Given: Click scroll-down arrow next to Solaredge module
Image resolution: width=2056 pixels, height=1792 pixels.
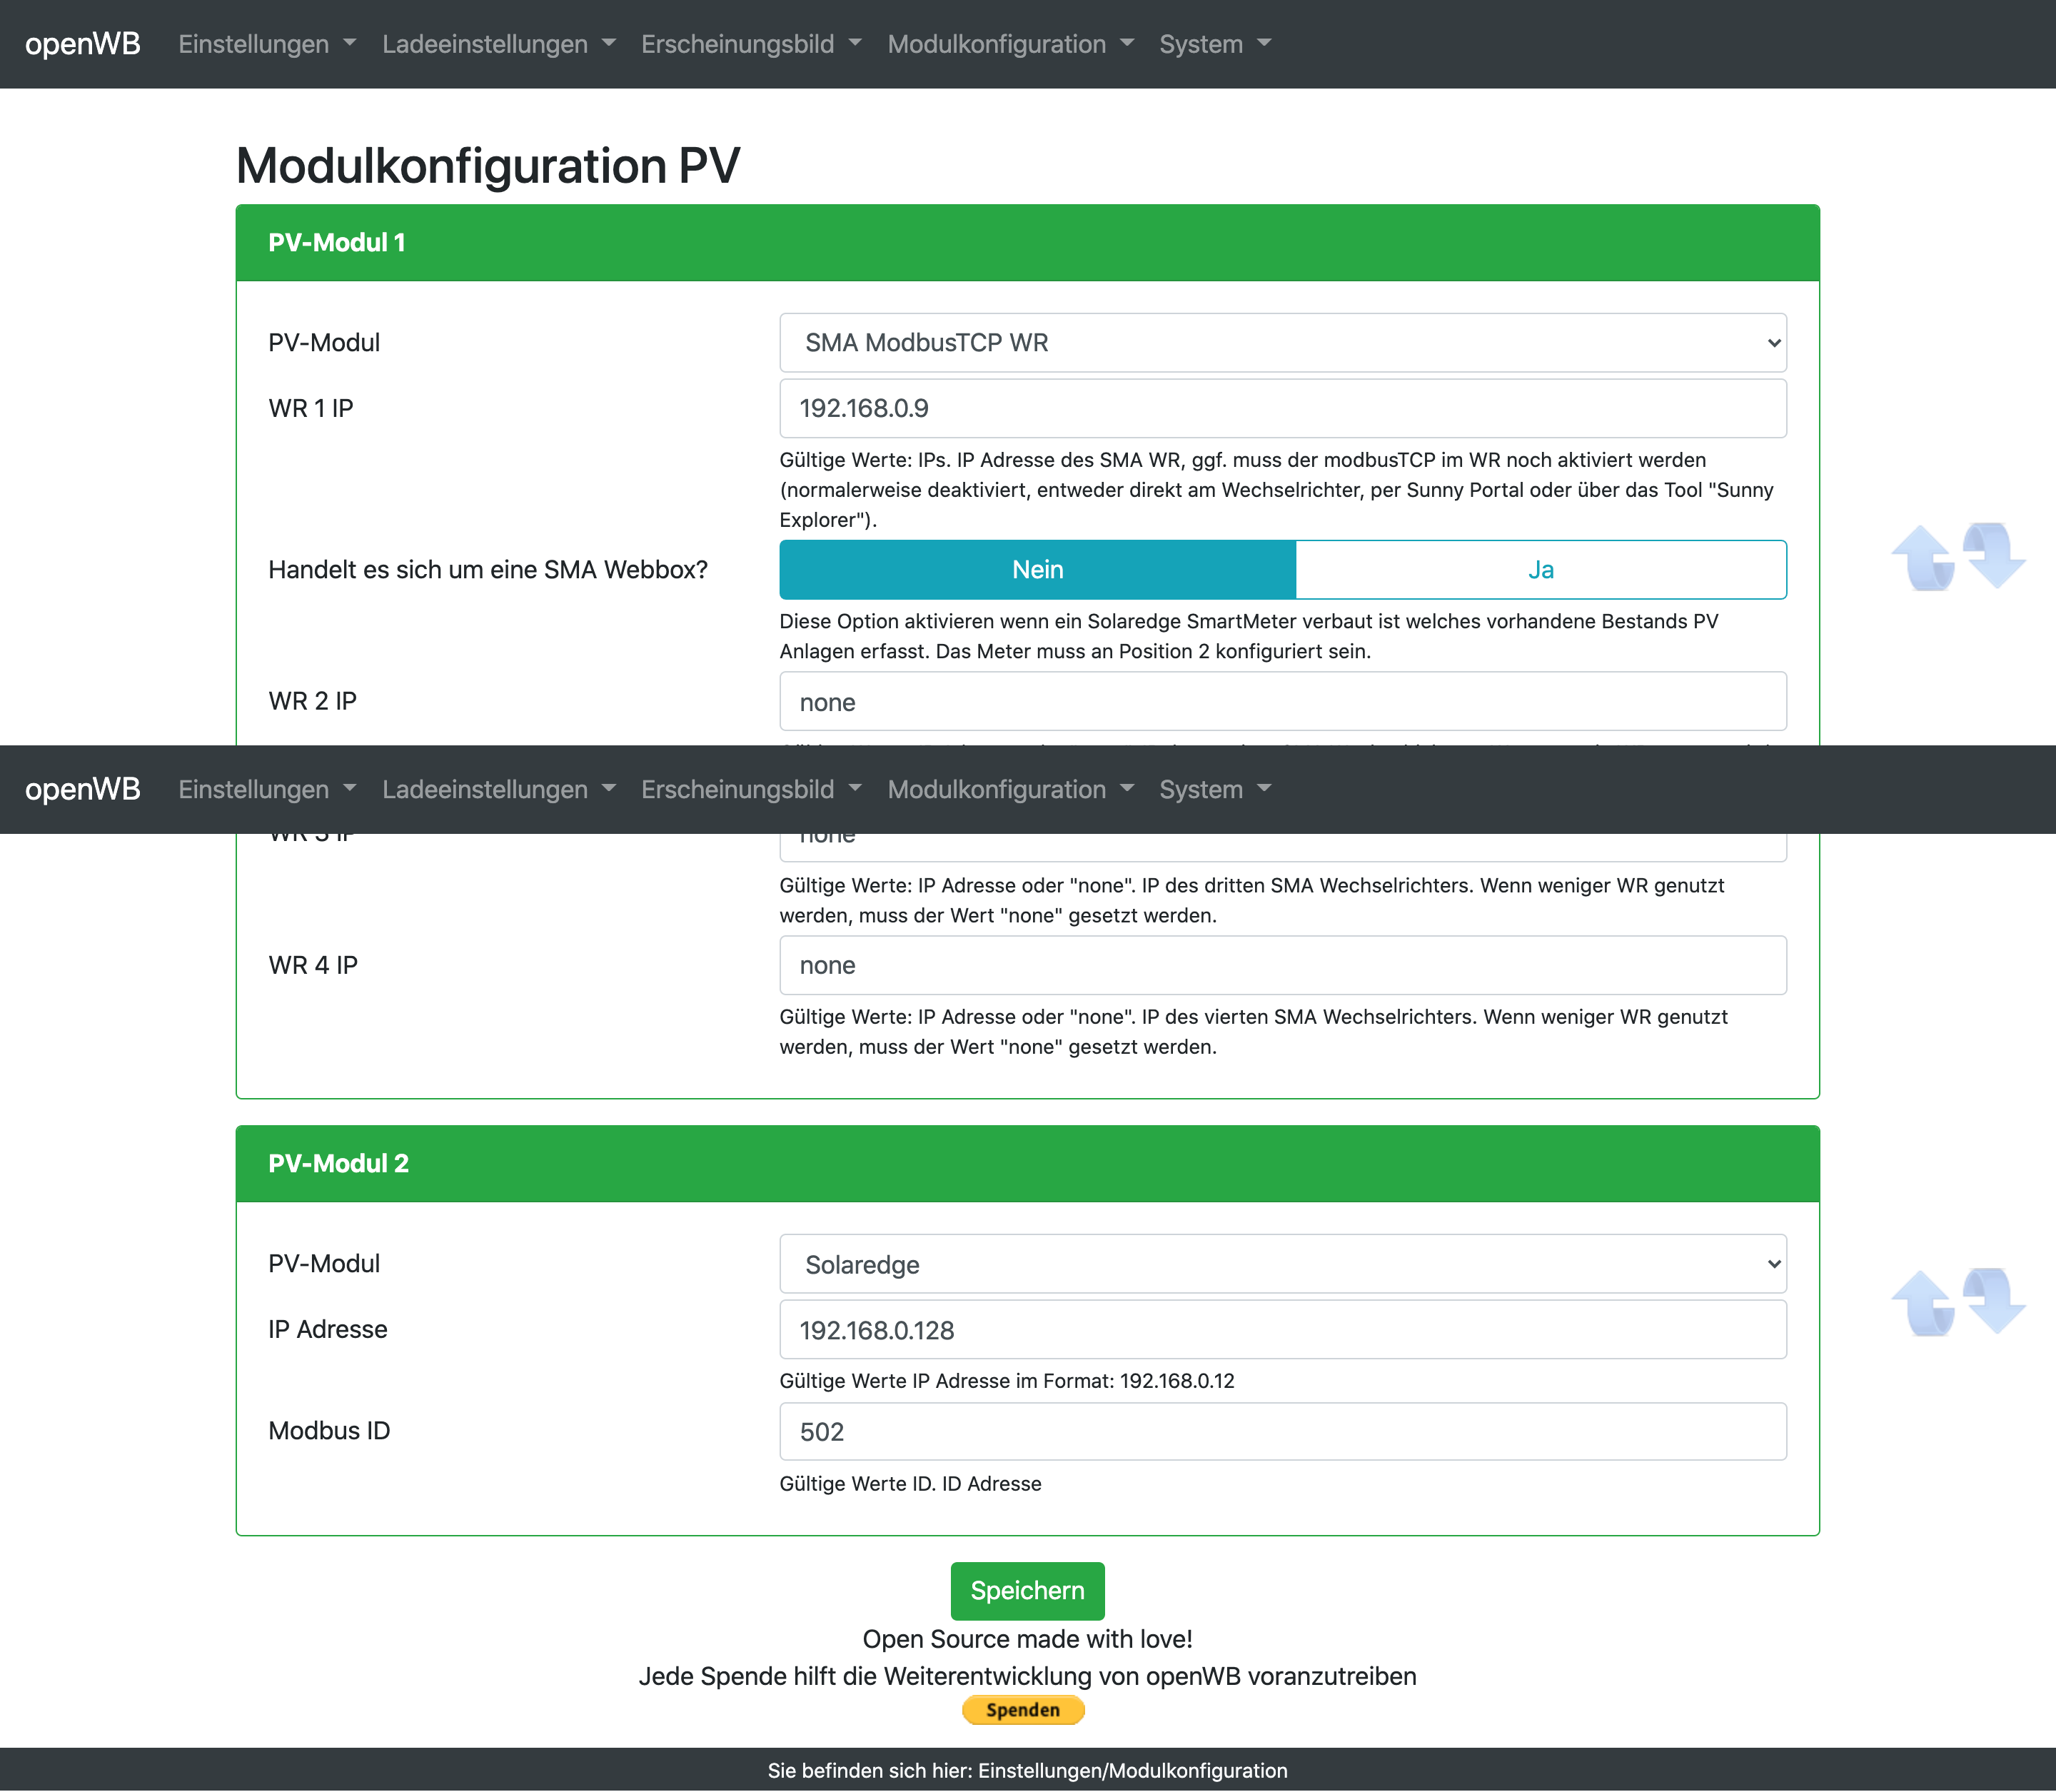Looking at the screenshot, I should (x=1994, y=1300).
